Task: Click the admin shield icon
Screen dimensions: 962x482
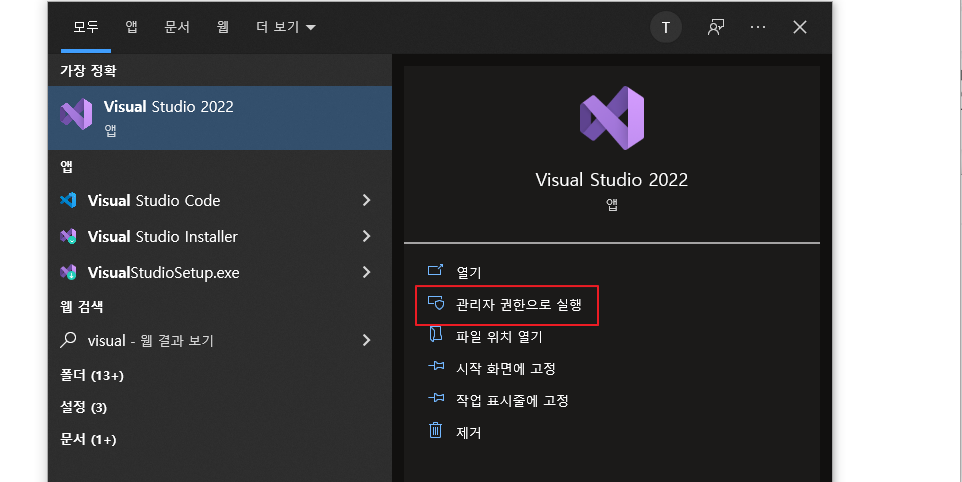Action: pos(436,303)
